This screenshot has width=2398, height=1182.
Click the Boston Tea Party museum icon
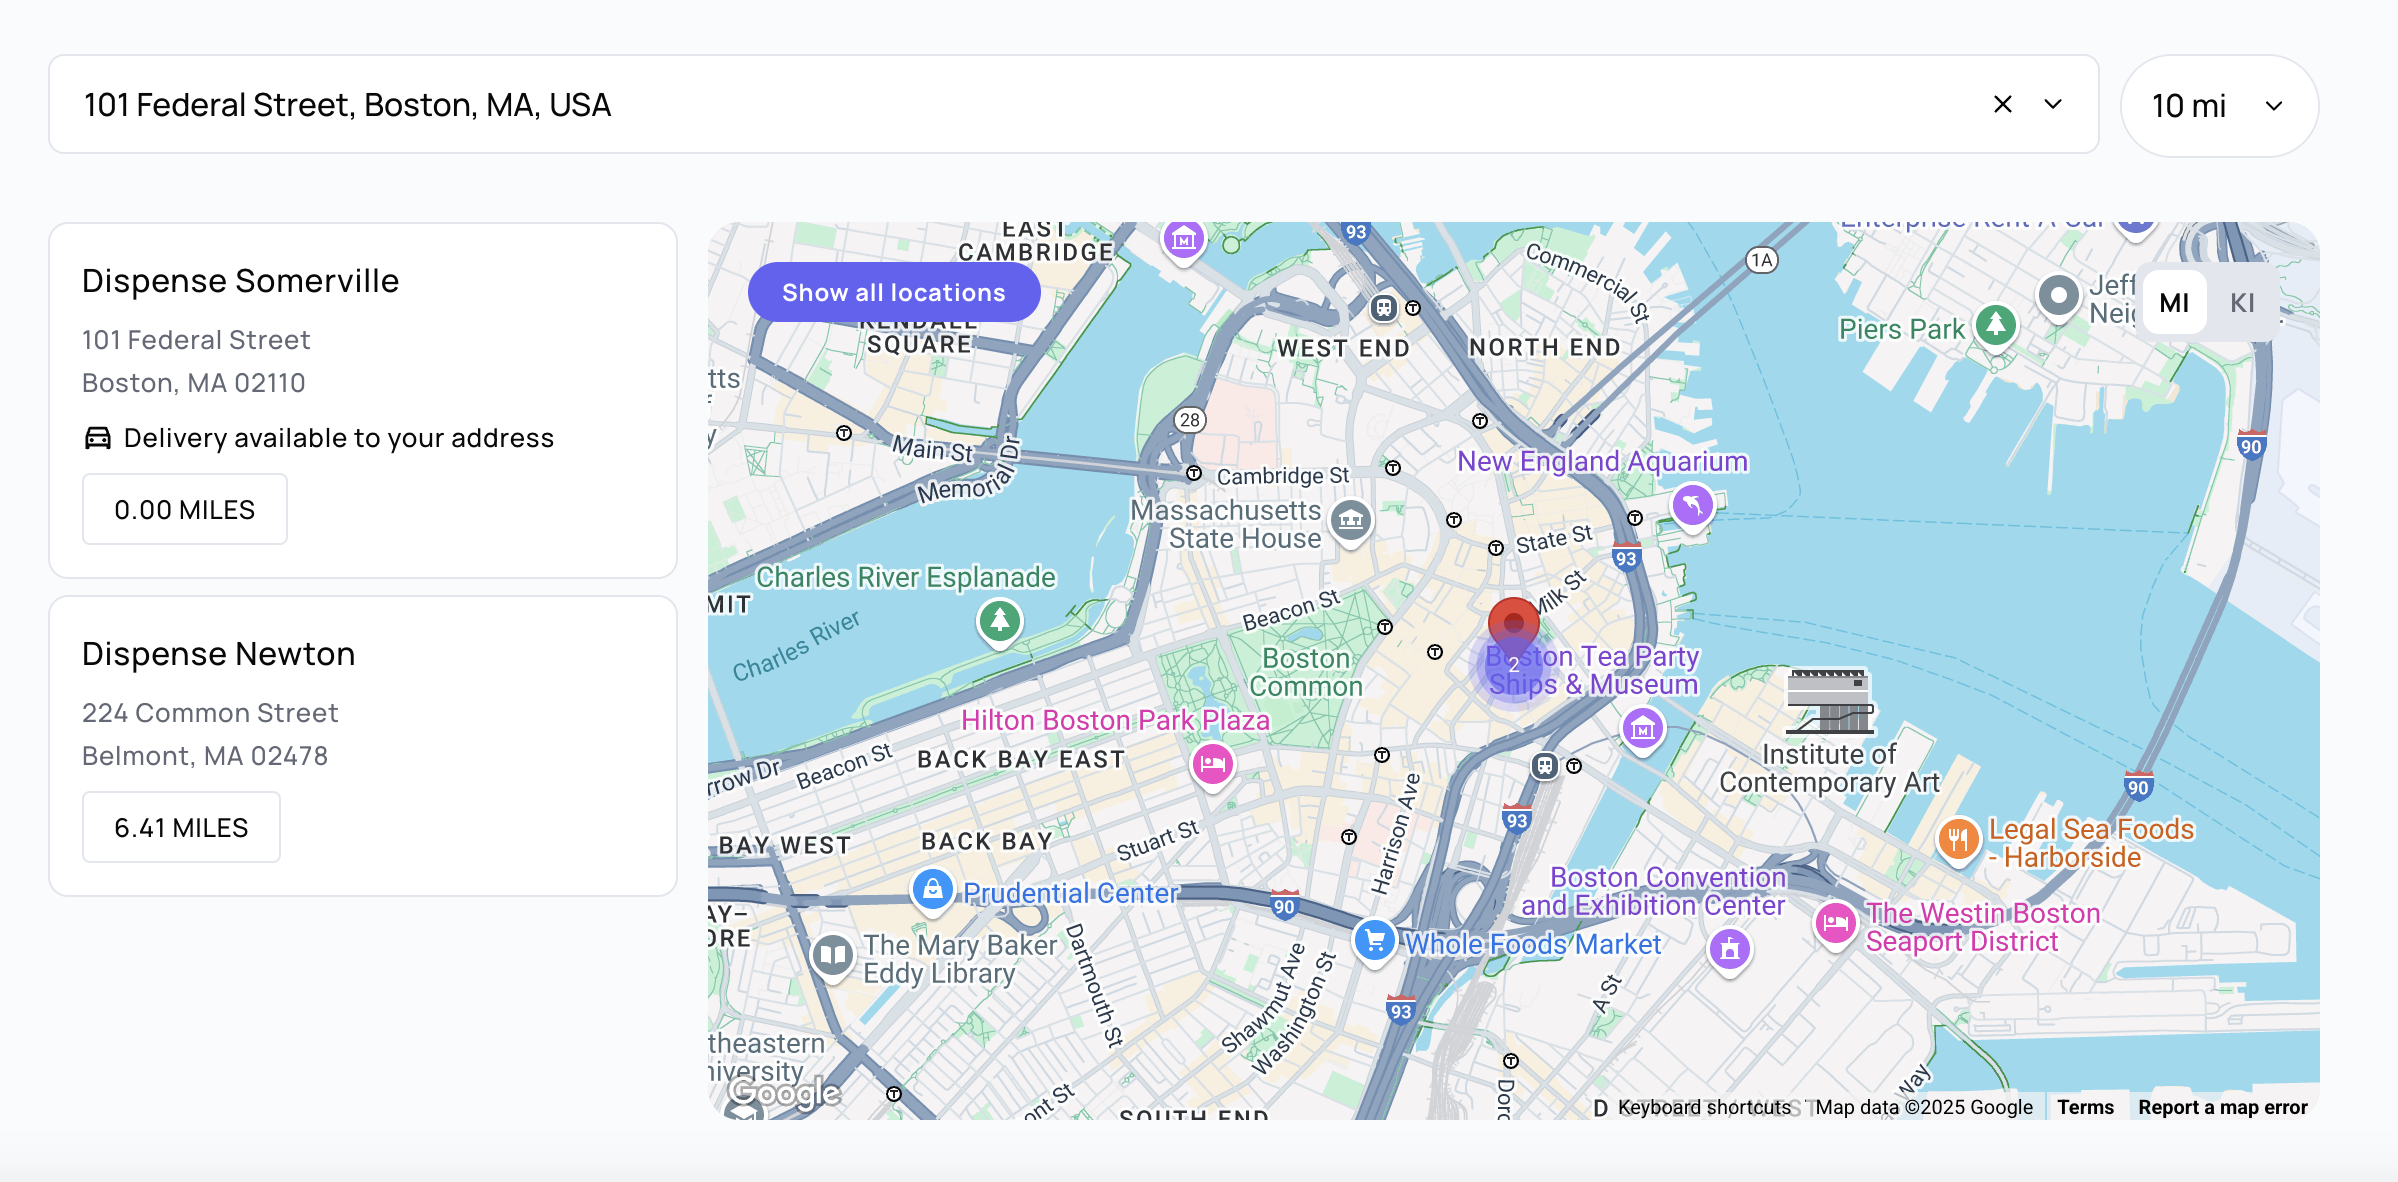[x=1643, y=730]
